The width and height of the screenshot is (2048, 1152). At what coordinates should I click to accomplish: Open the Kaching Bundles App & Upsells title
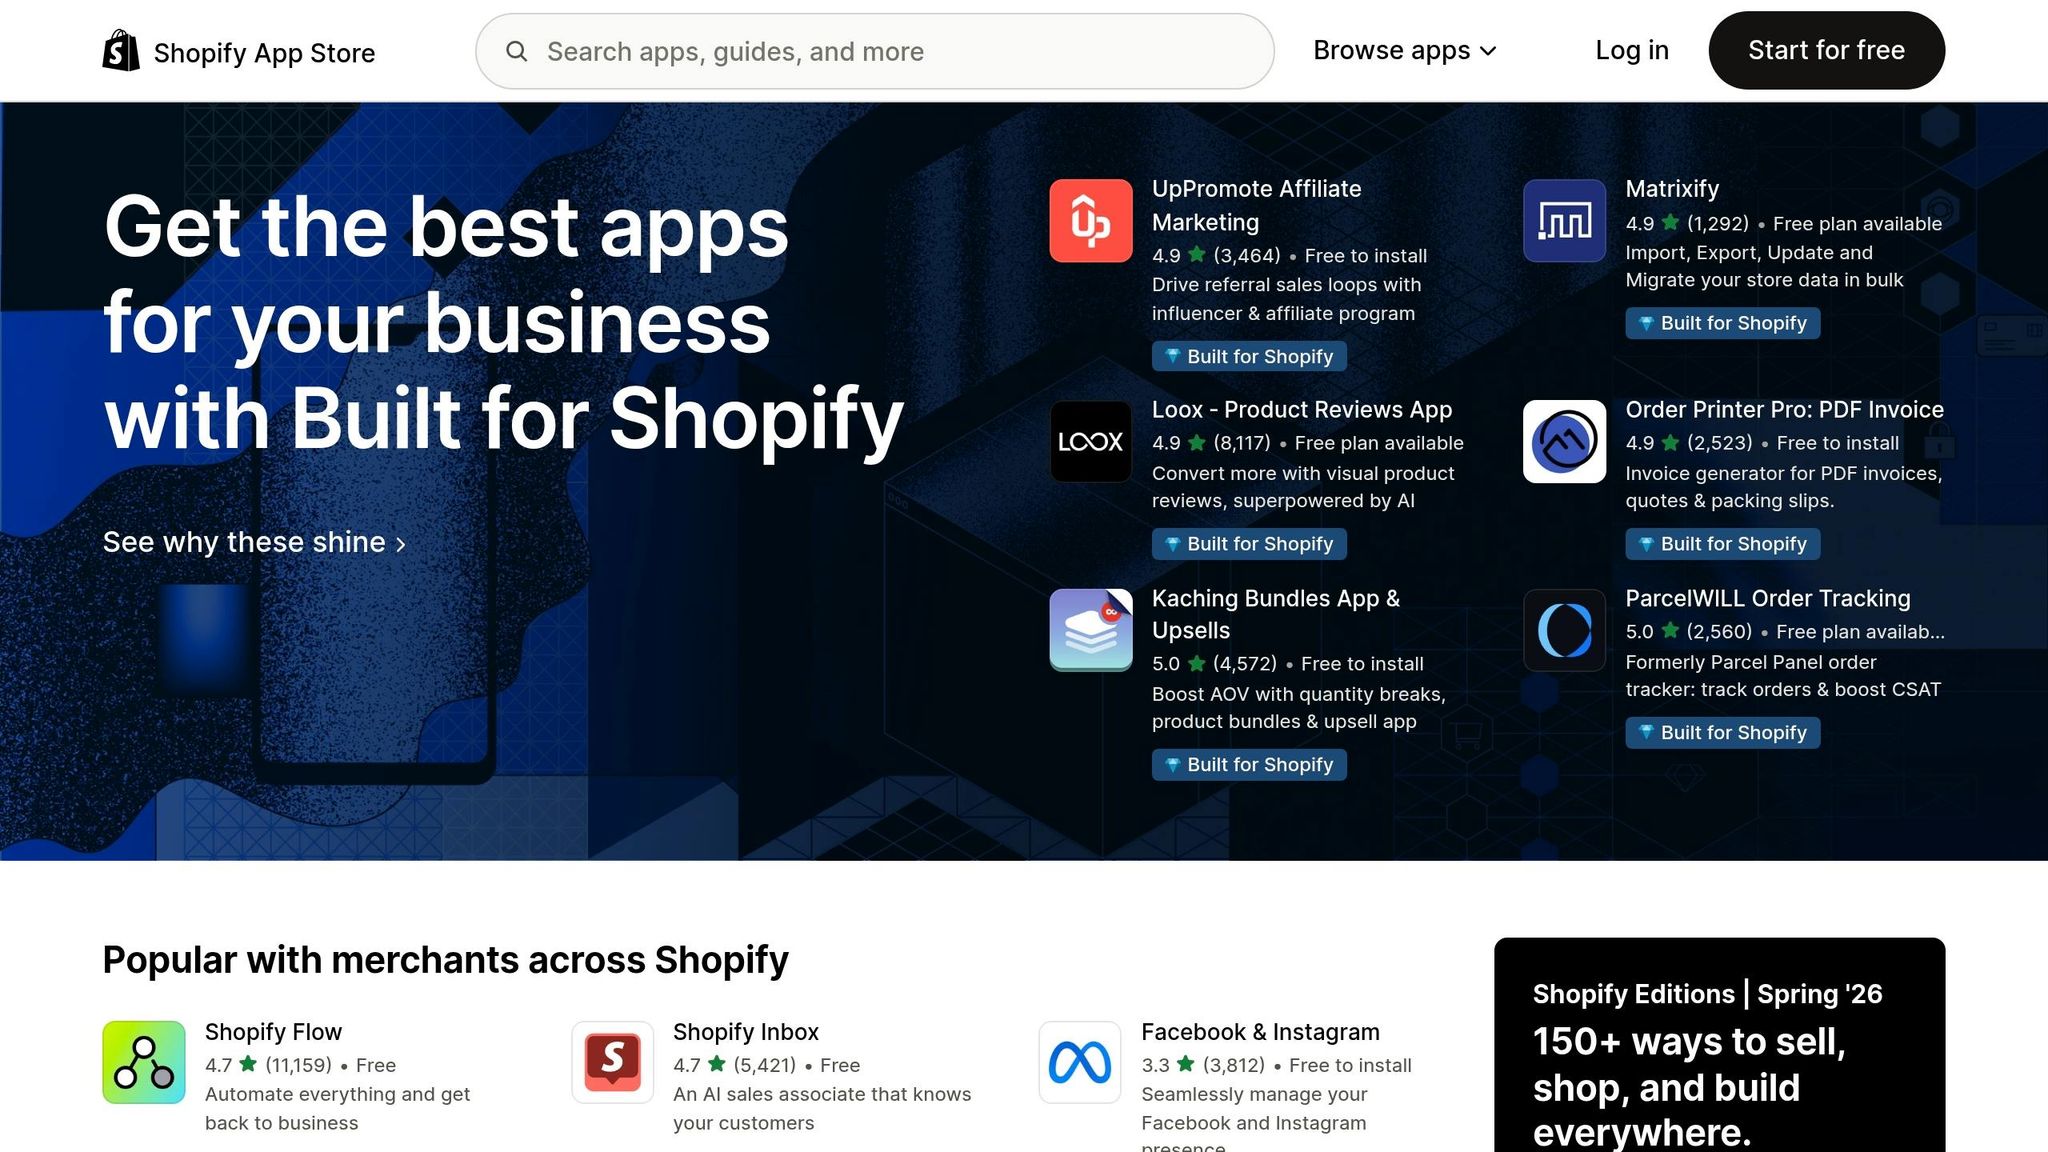click(x=1276, y=614)
